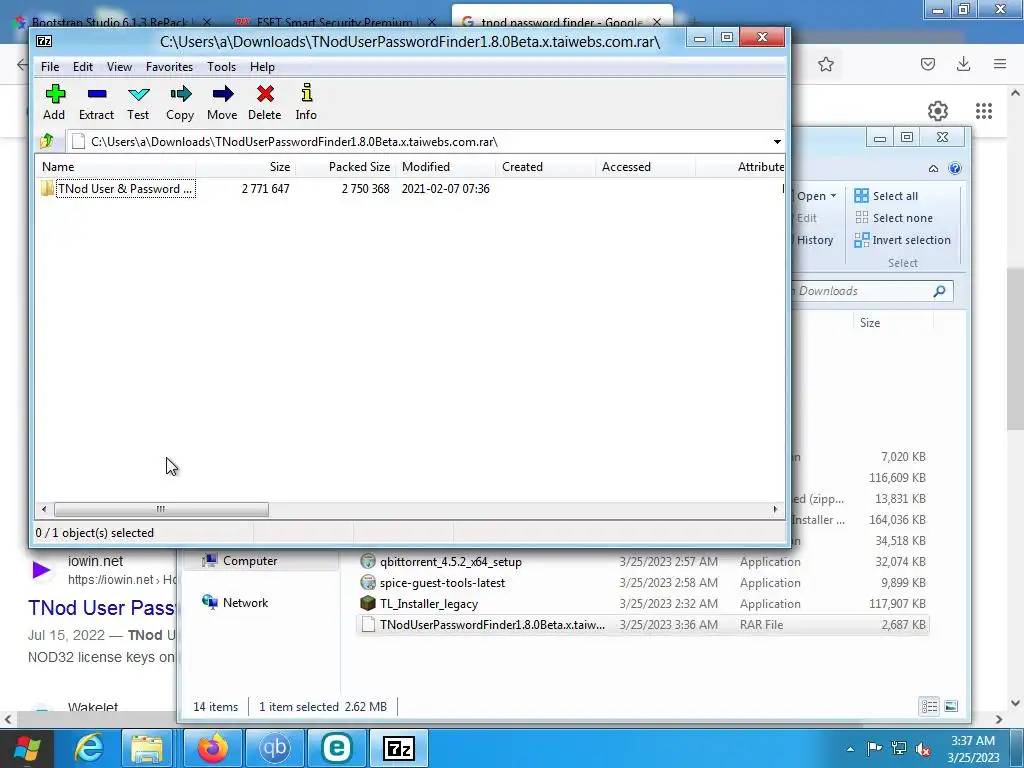Sort by the Packed Size column
Viewport: 1024px width, 768px height.
tap(345, 167)
